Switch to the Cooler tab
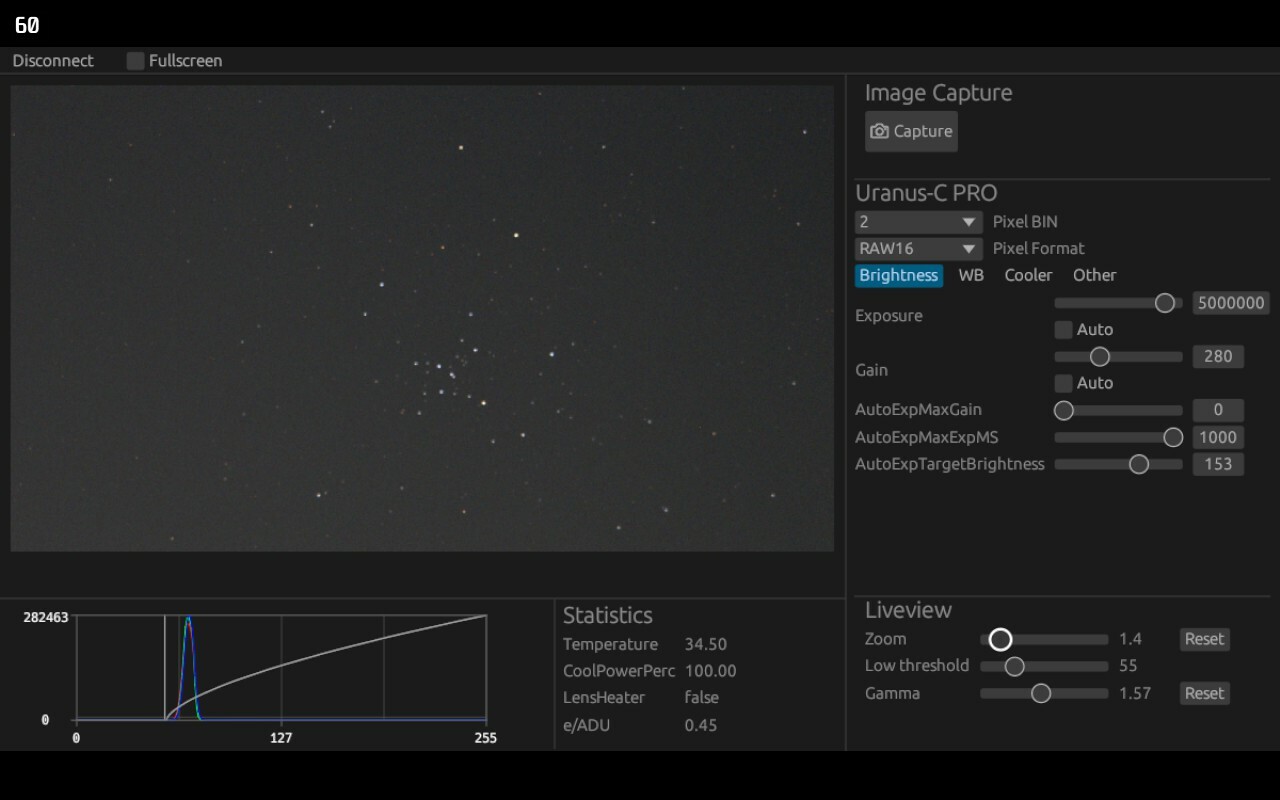 (1028, 275)
